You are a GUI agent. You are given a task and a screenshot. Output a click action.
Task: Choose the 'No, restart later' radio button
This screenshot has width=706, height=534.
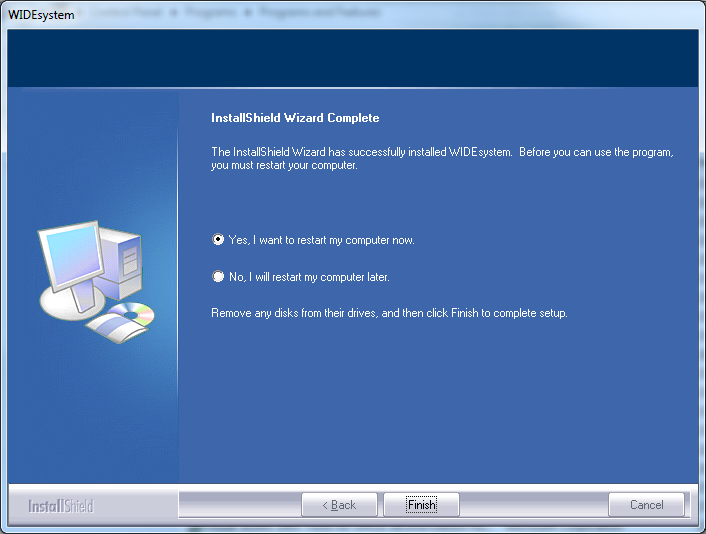(x=218, y=277)
